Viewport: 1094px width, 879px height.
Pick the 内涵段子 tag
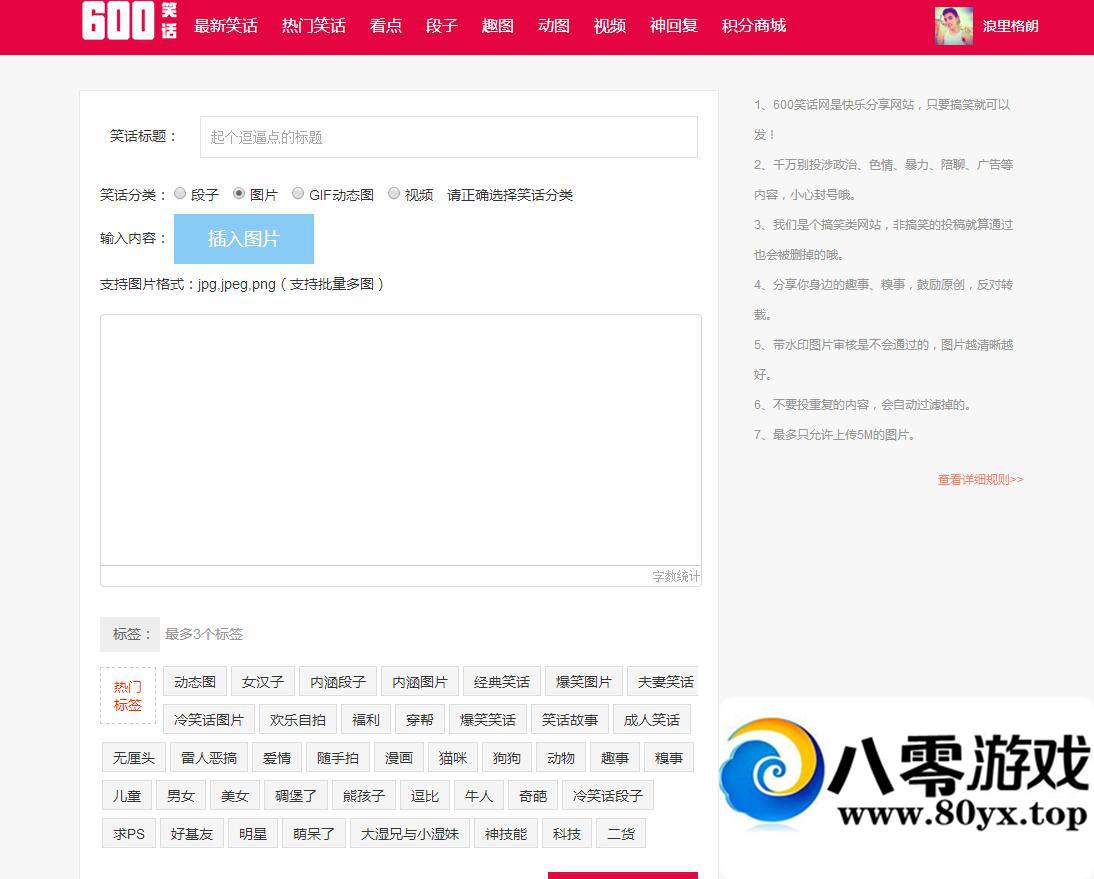[x=338, y=682]
